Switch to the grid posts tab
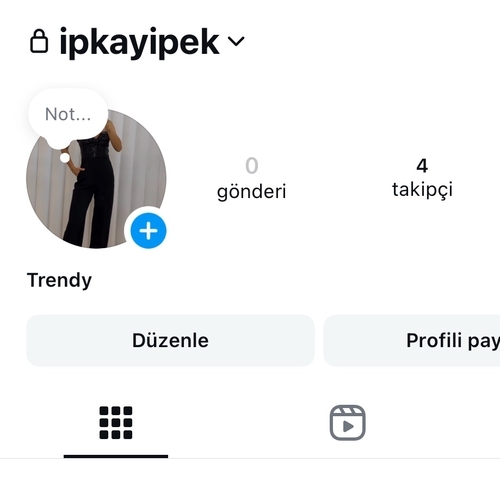Viewport: 500px width, 500px height. tap(116, 422)
